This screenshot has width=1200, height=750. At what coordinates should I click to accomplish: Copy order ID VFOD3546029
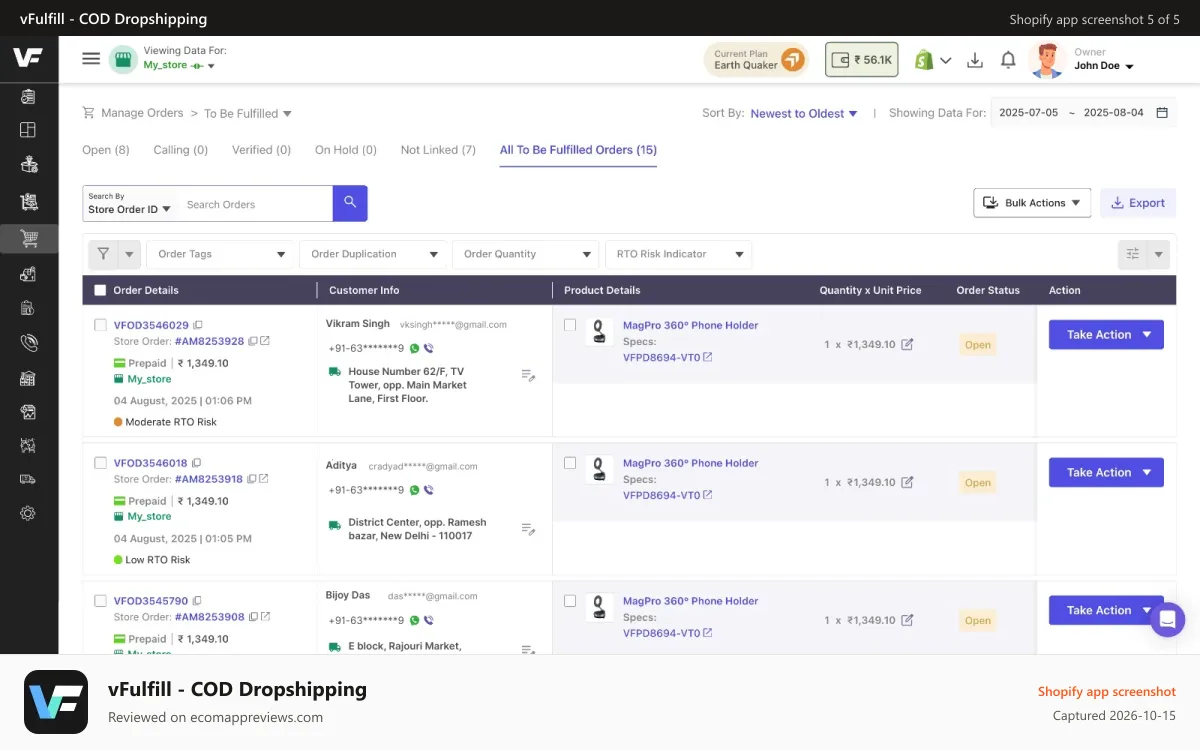198,325
